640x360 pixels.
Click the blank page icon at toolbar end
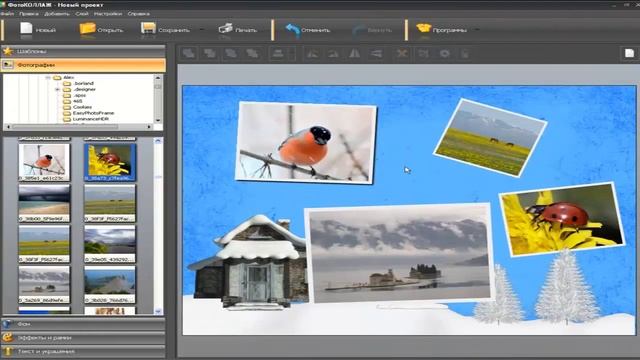click(x=629, y=53)
